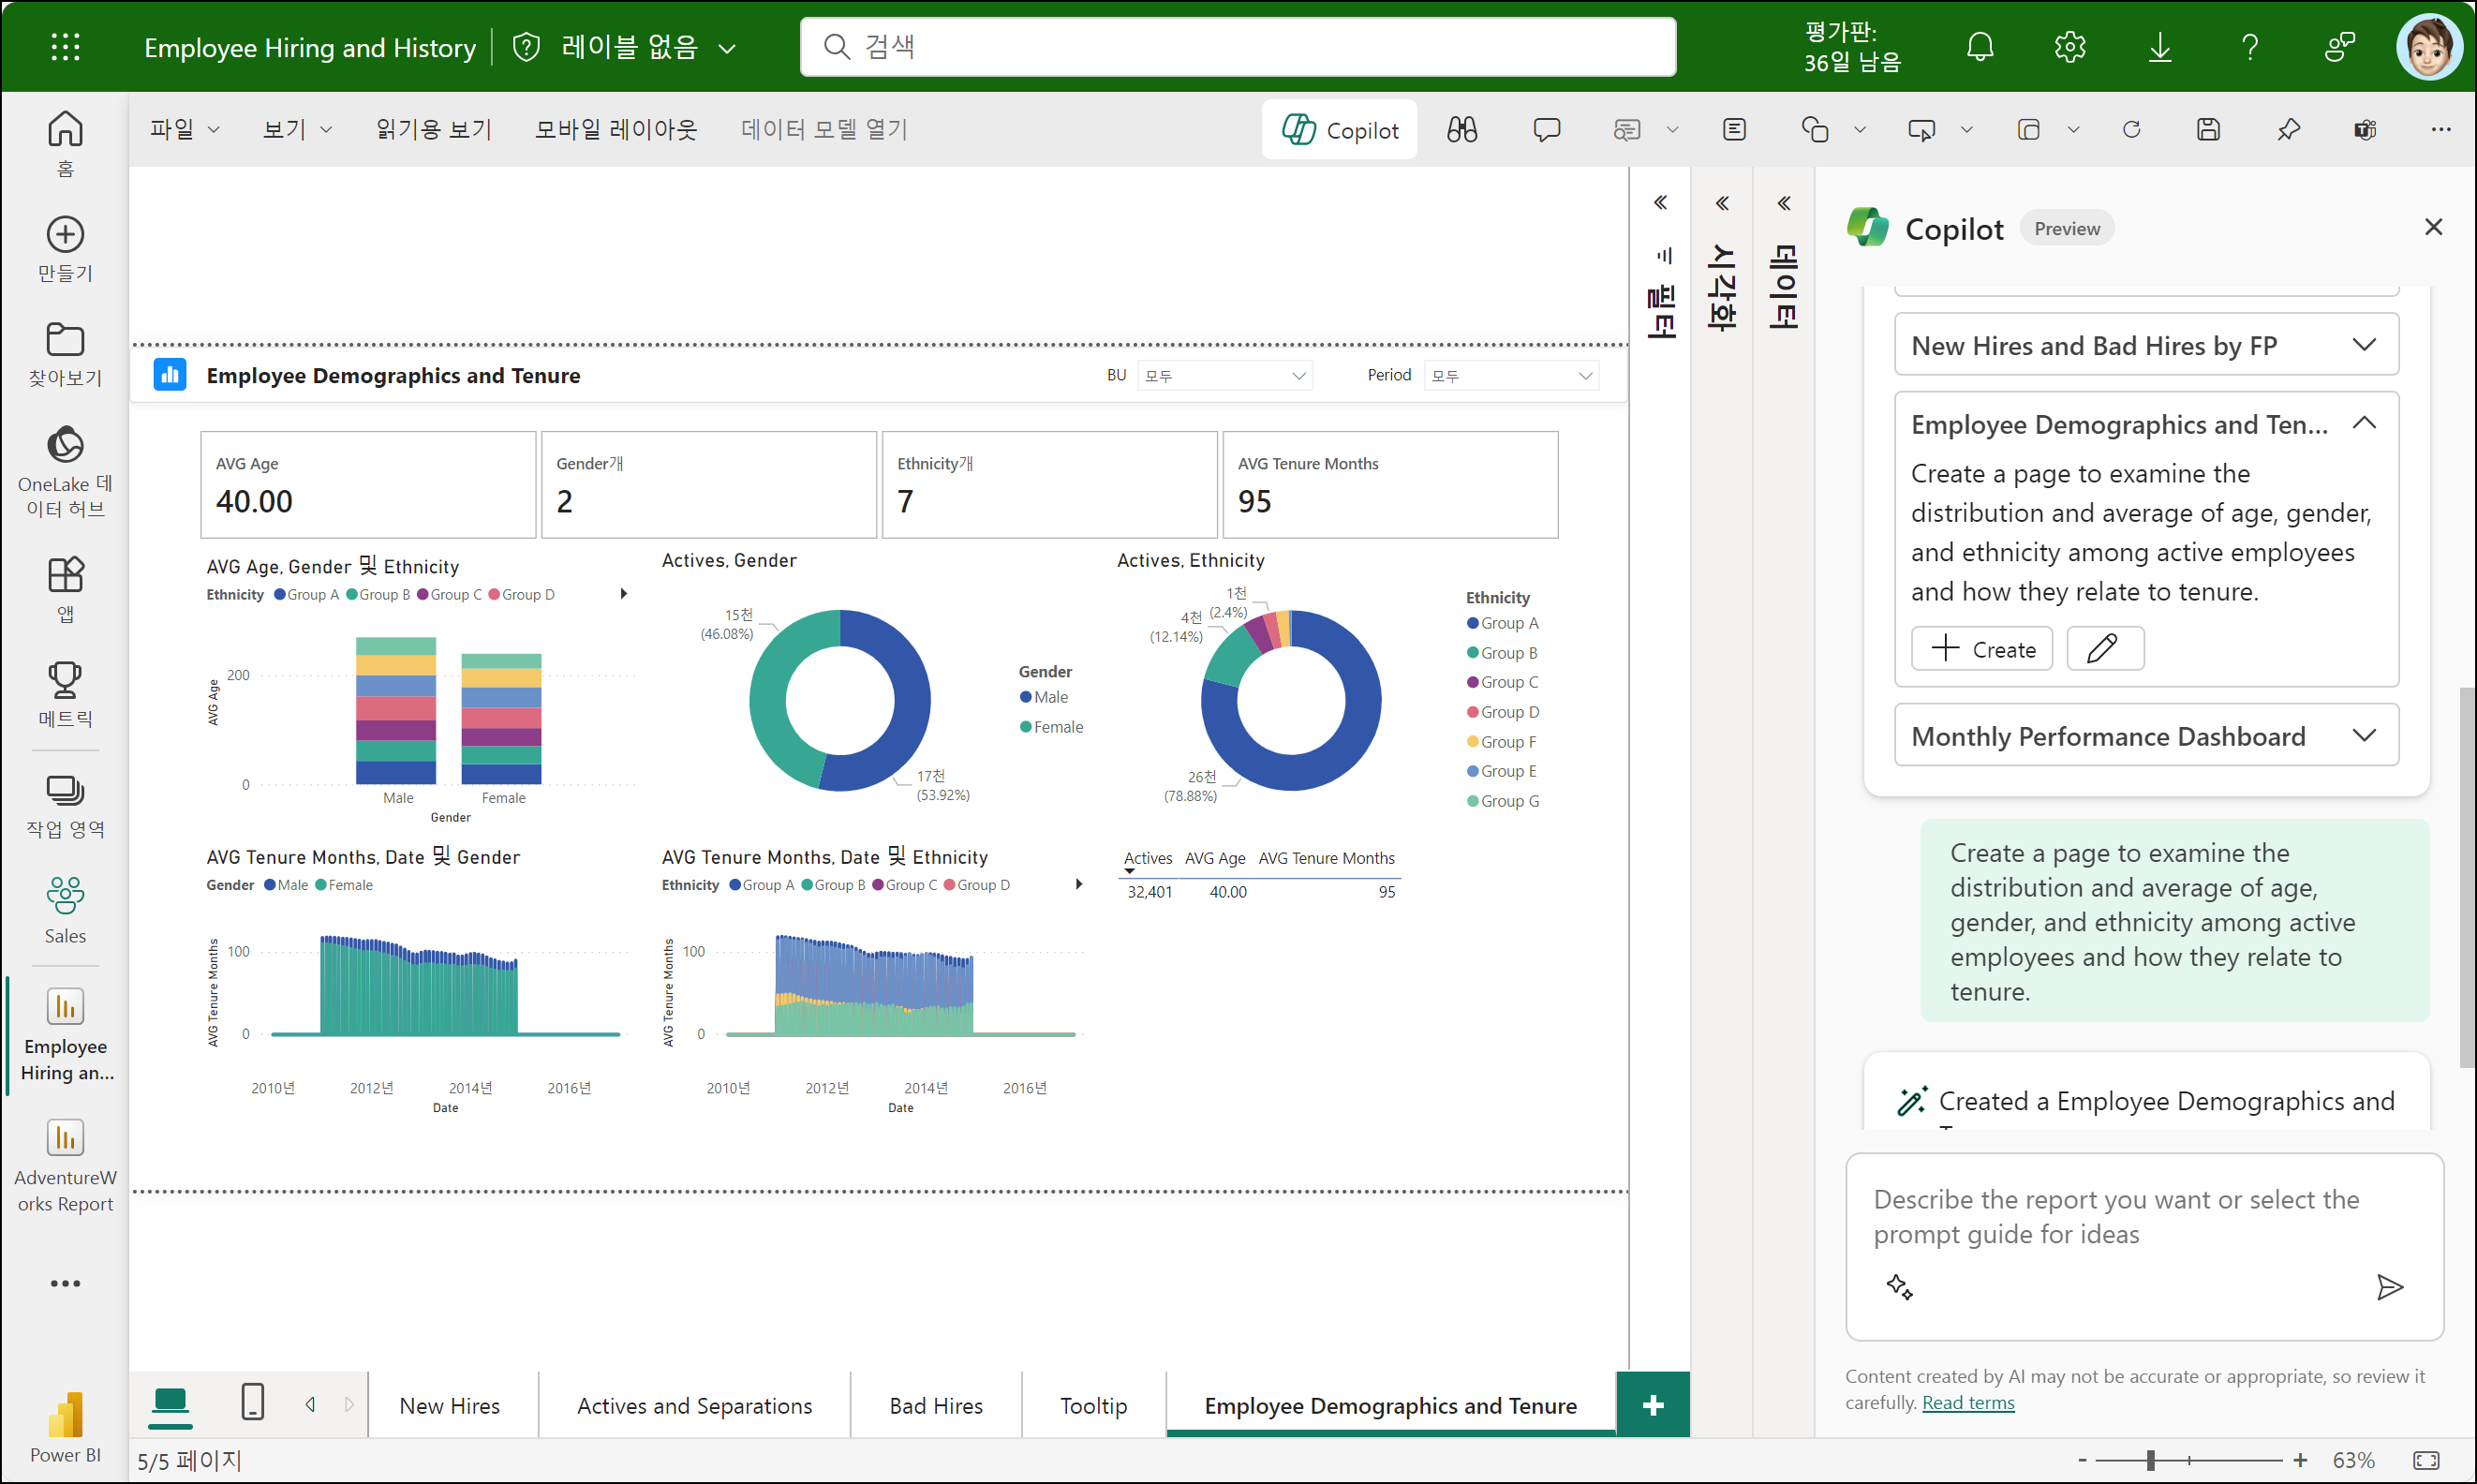
Task: Click the notifications bell icon
Action: click(x=1979, y=47)
